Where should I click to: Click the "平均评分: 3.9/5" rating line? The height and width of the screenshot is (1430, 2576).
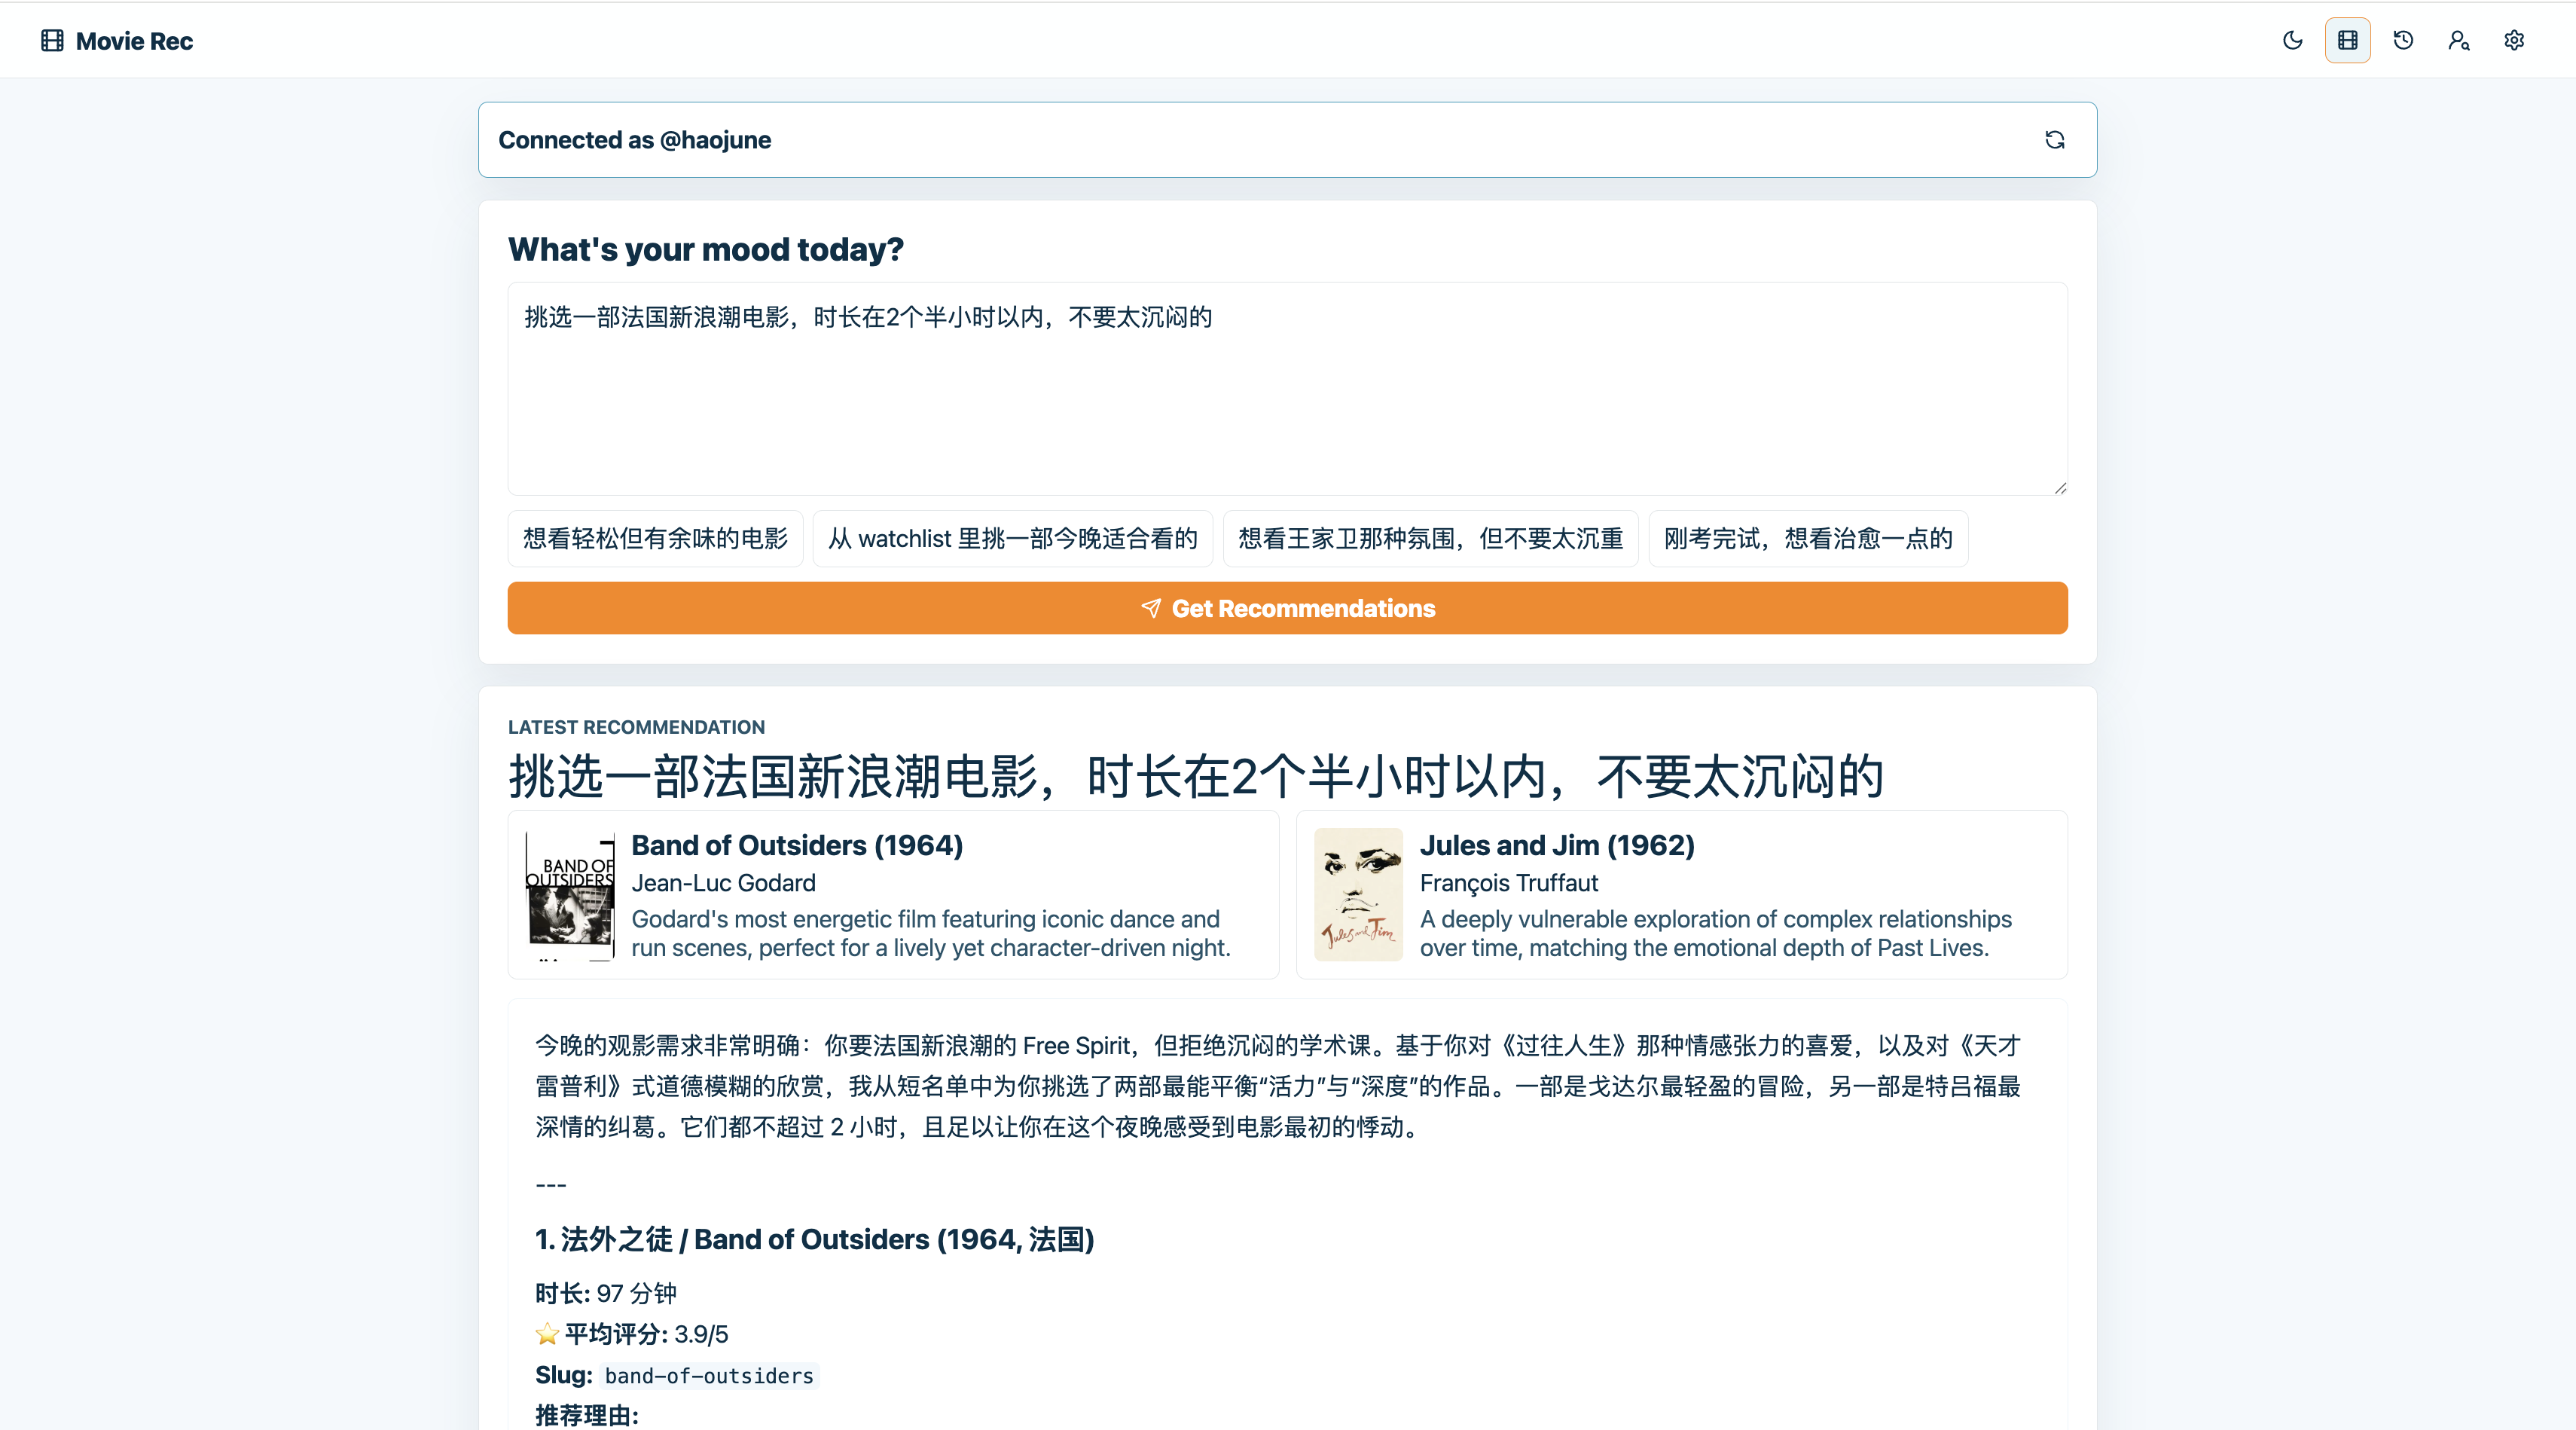coord(646,1334)
